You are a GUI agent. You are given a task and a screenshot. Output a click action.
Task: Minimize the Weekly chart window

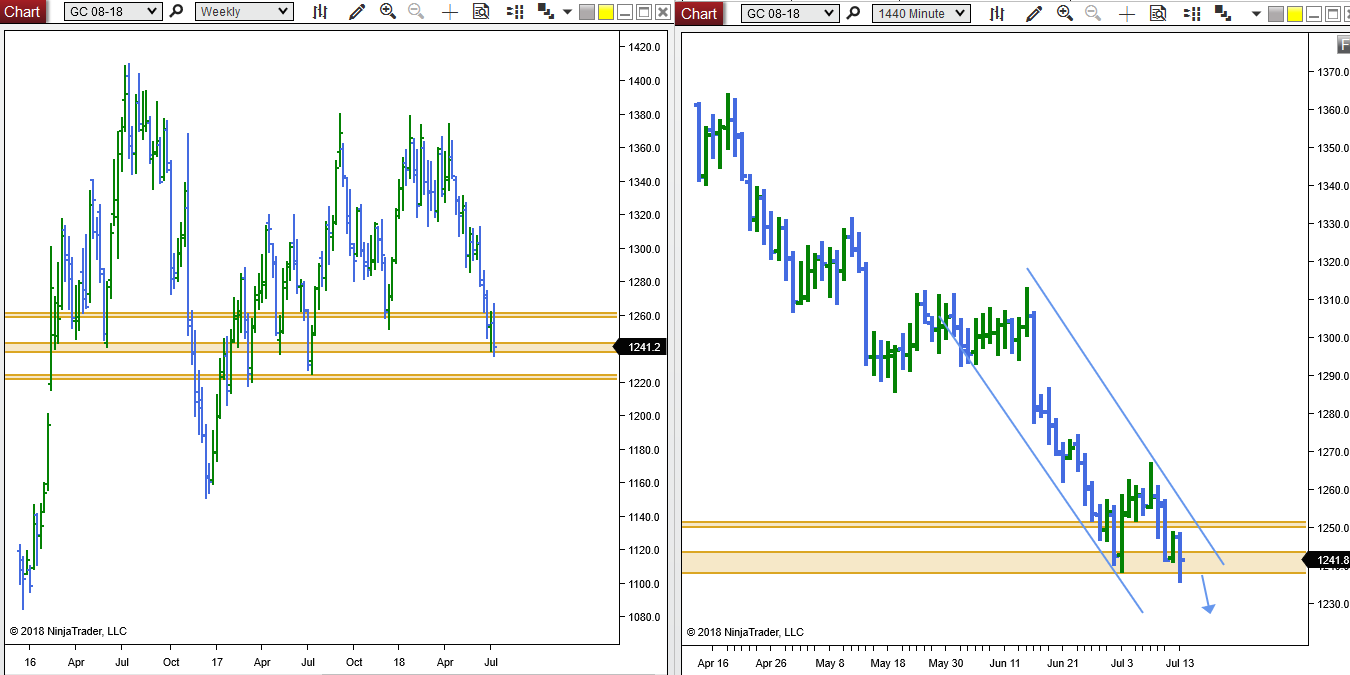click(x=625, y=12)
